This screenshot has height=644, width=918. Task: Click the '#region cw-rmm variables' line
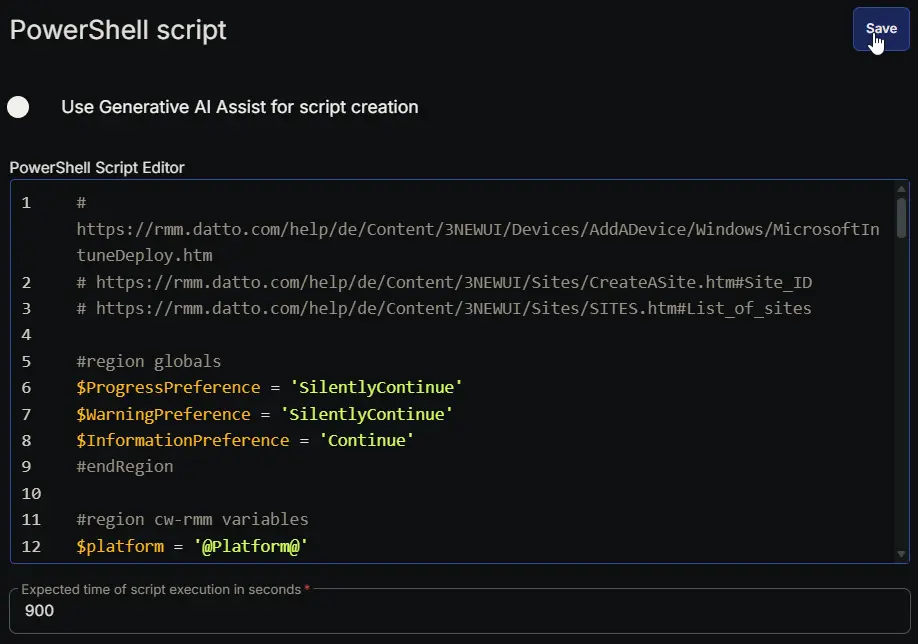(x=192, y=519)
